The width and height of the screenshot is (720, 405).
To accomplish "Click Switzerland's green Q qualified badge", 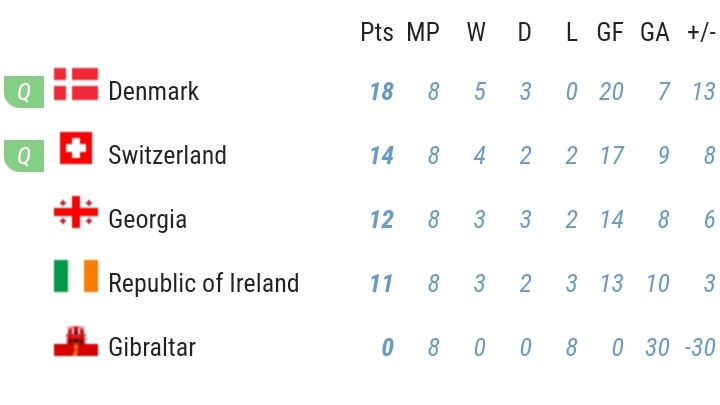I will [x=24, y=156].
